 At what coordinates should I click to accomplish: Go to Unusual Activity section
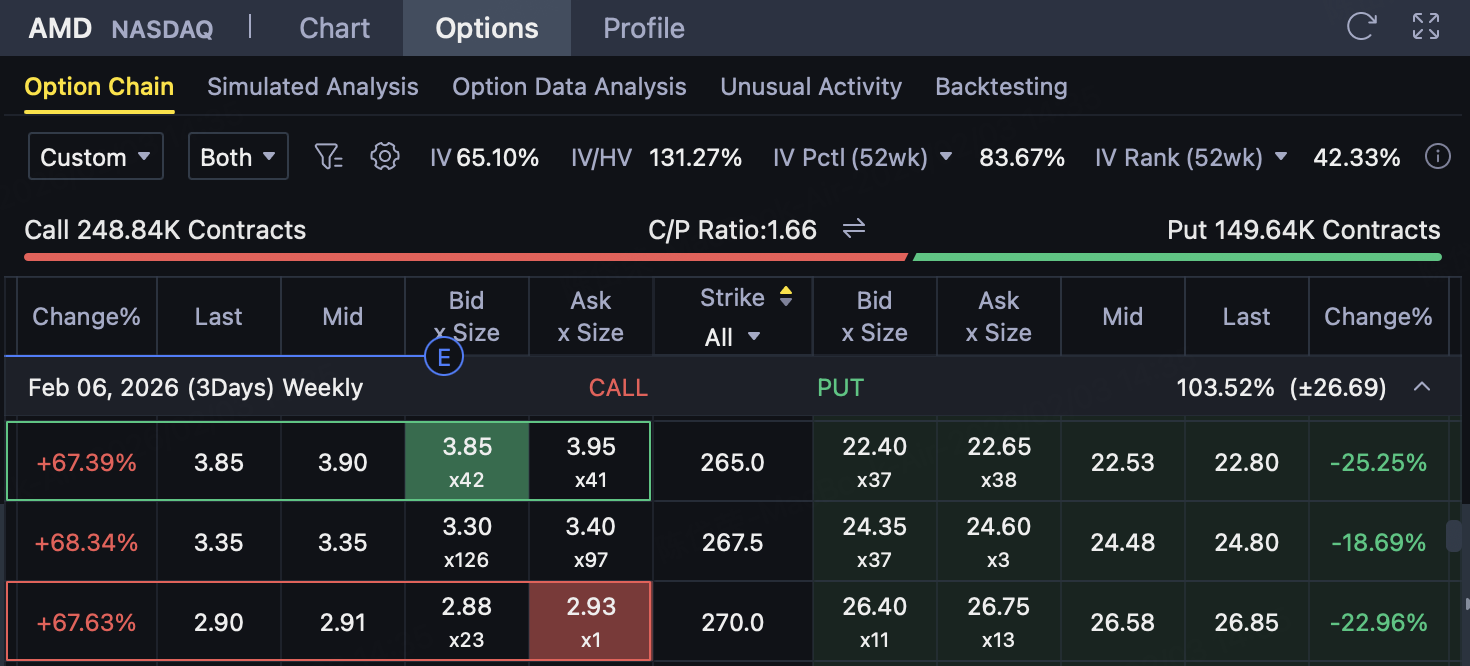pyautogui.click(x=811, y=87)
